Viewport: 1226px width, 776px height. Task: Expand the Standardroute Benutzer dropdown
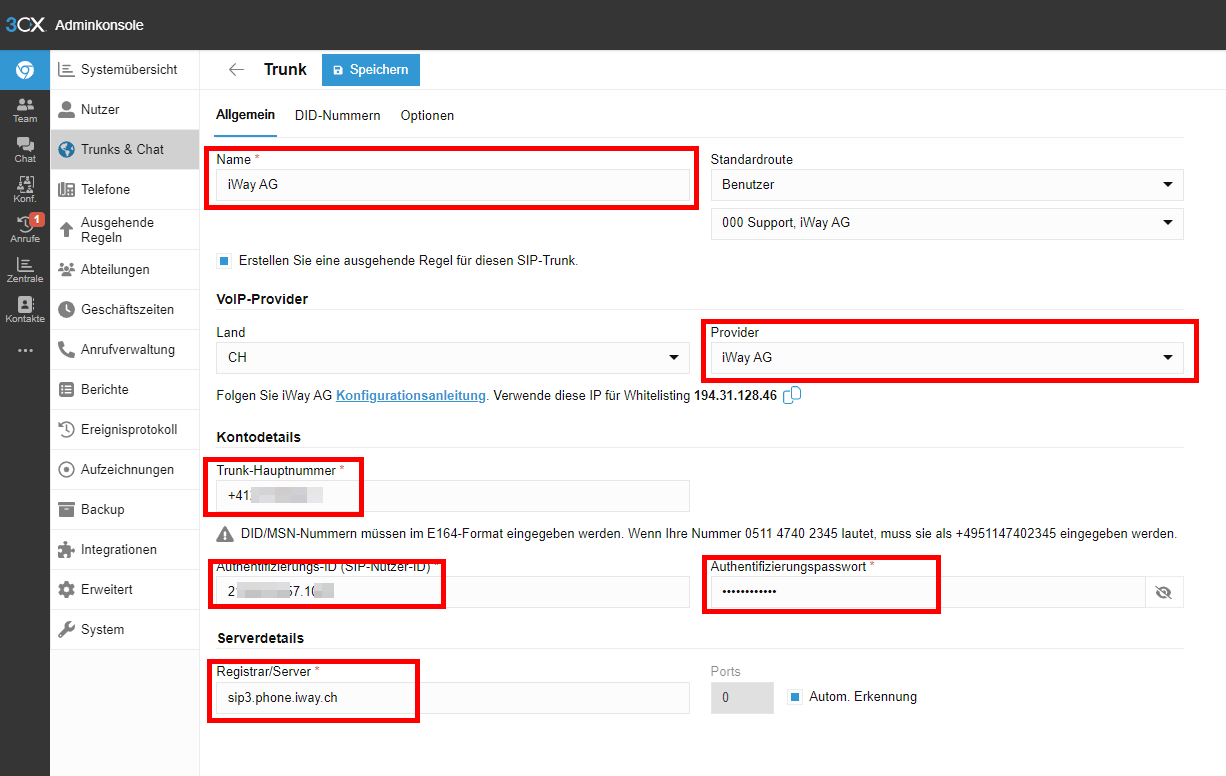point(946,185)
